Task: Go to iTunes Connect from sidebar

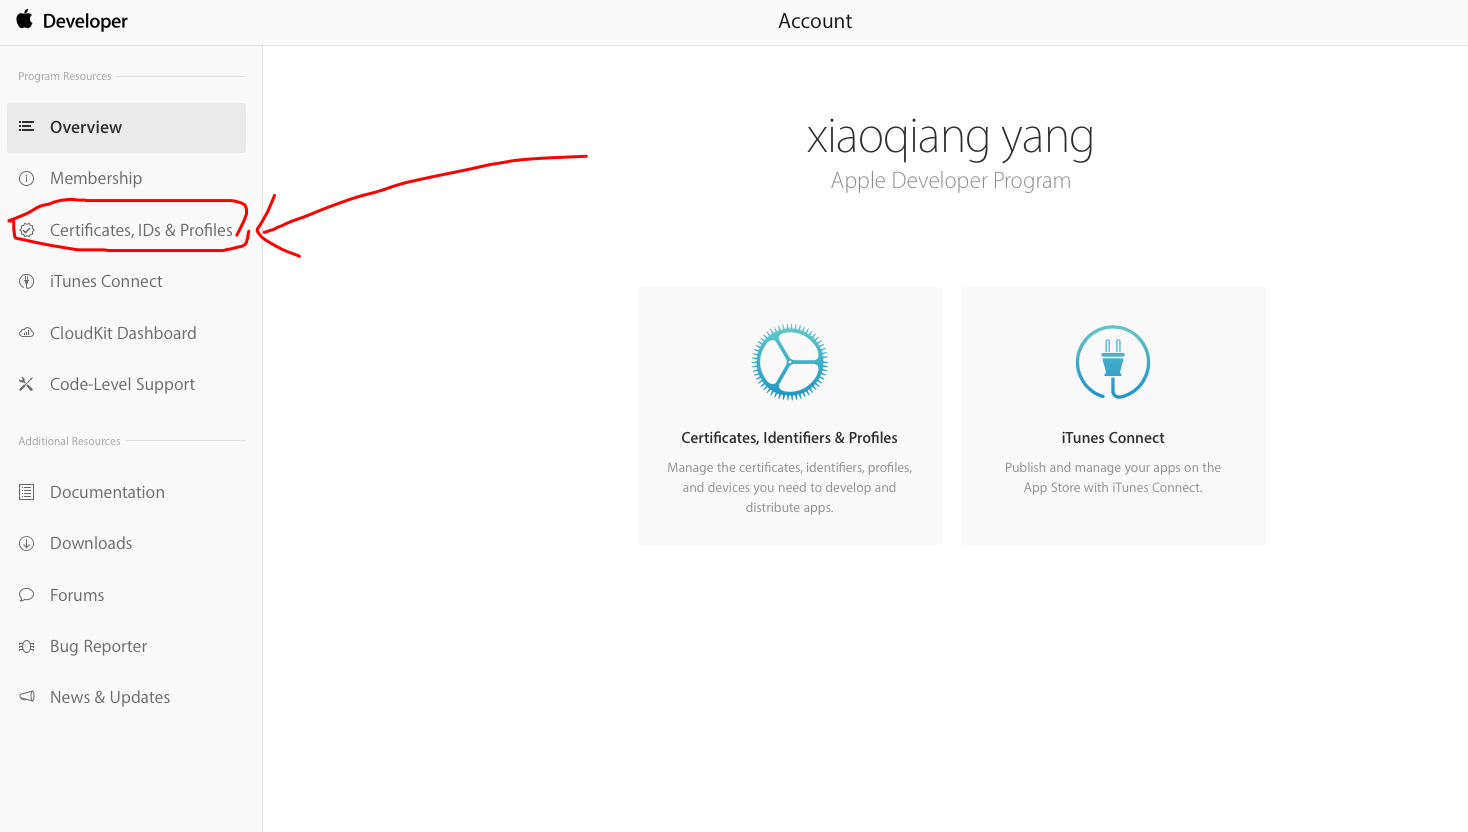Action: click(x=106, y=281)
